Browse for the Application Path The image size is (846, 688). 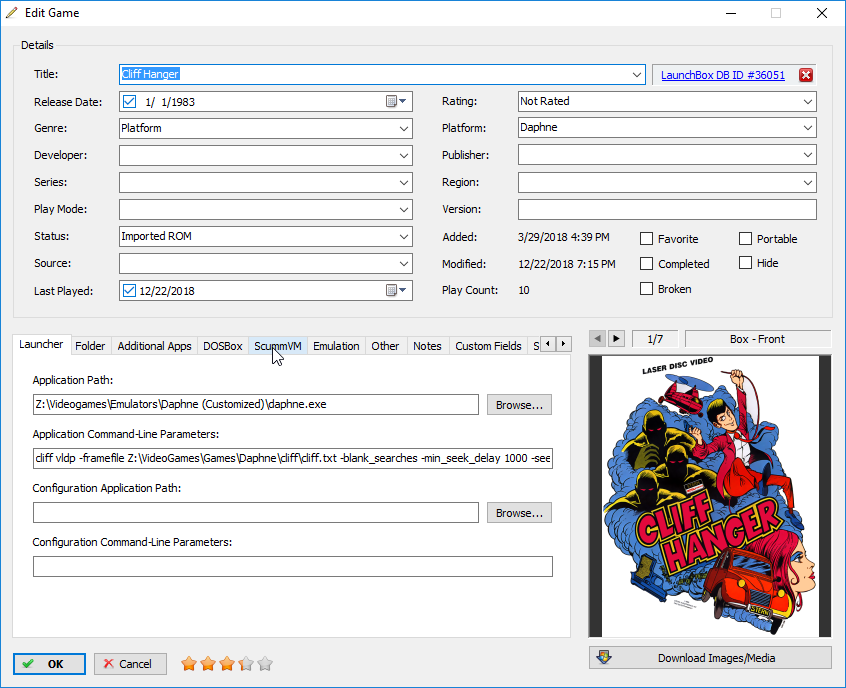(519, 405)
